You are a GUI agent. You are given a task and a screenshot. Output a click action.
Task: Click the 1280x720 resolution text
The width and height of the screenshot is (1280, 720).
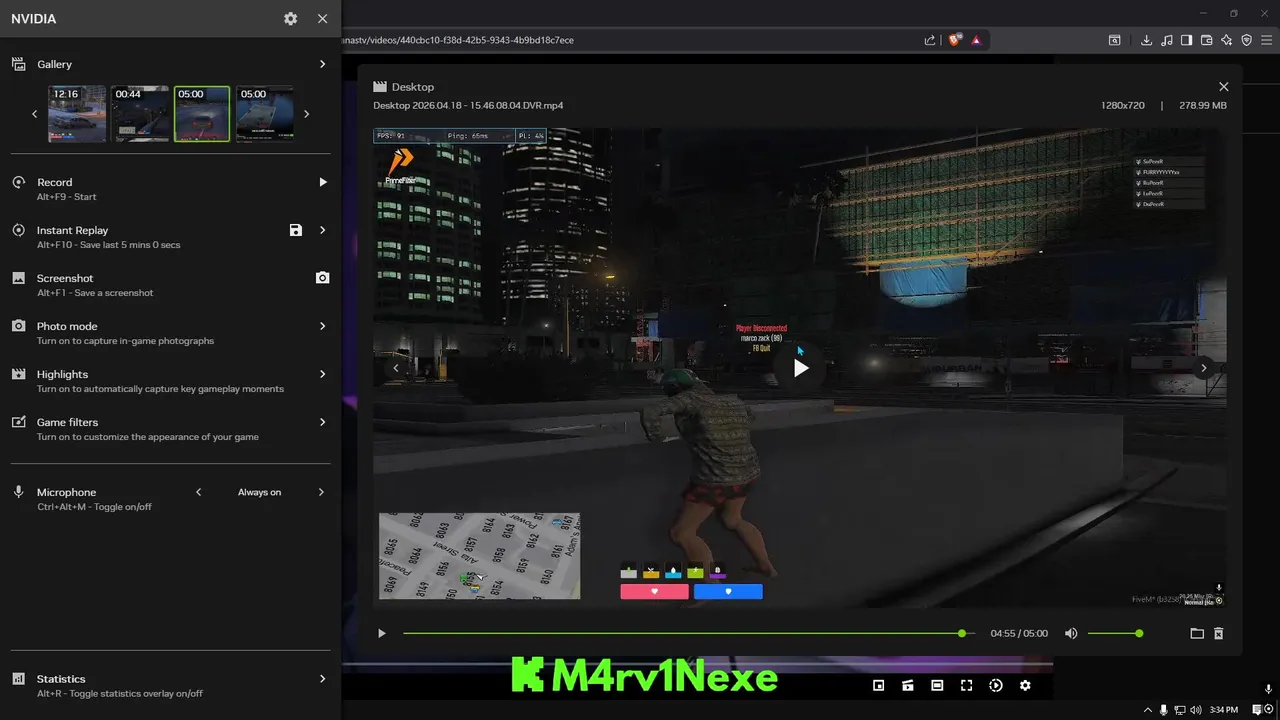(x=1123, y=105)
